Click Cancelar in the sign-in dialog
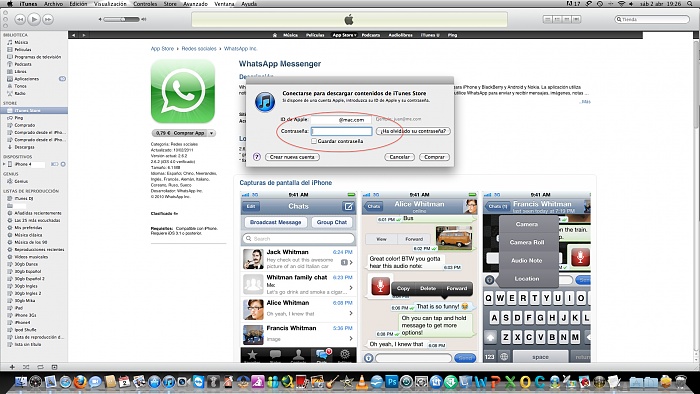 pos(399,157)
